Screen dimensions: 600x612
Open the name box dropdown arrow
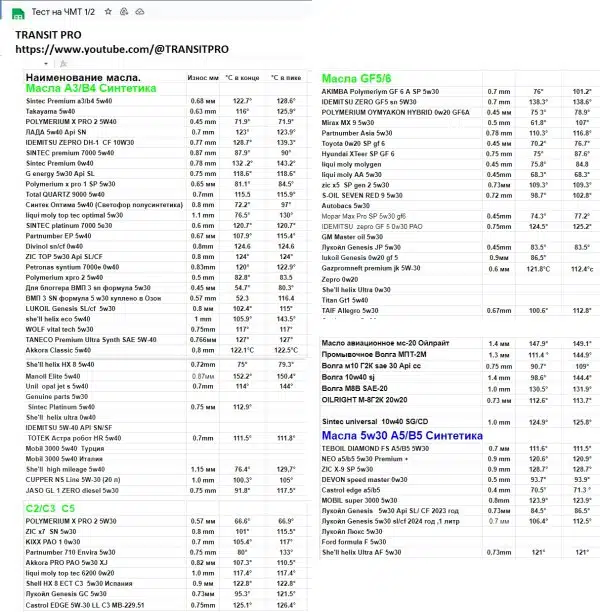46,64
